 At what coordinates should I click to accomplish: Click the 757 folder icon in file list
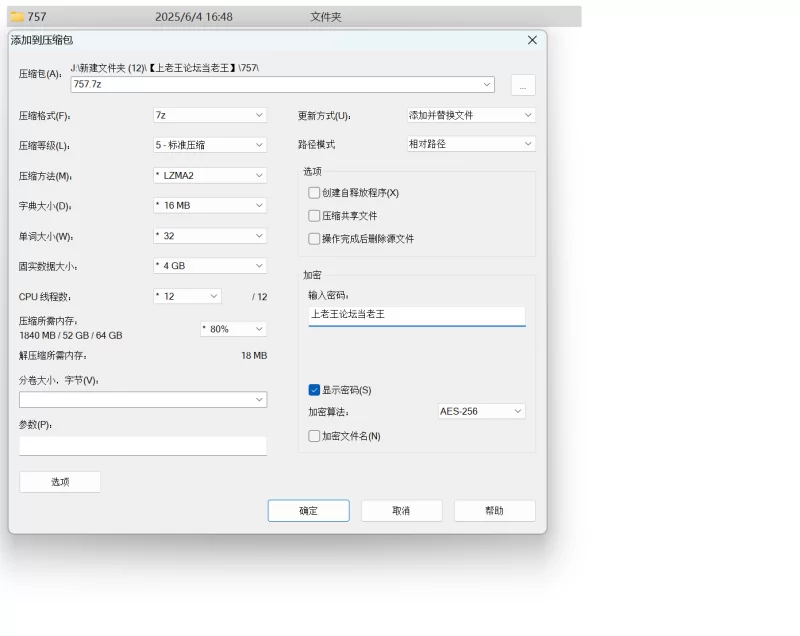17,17
